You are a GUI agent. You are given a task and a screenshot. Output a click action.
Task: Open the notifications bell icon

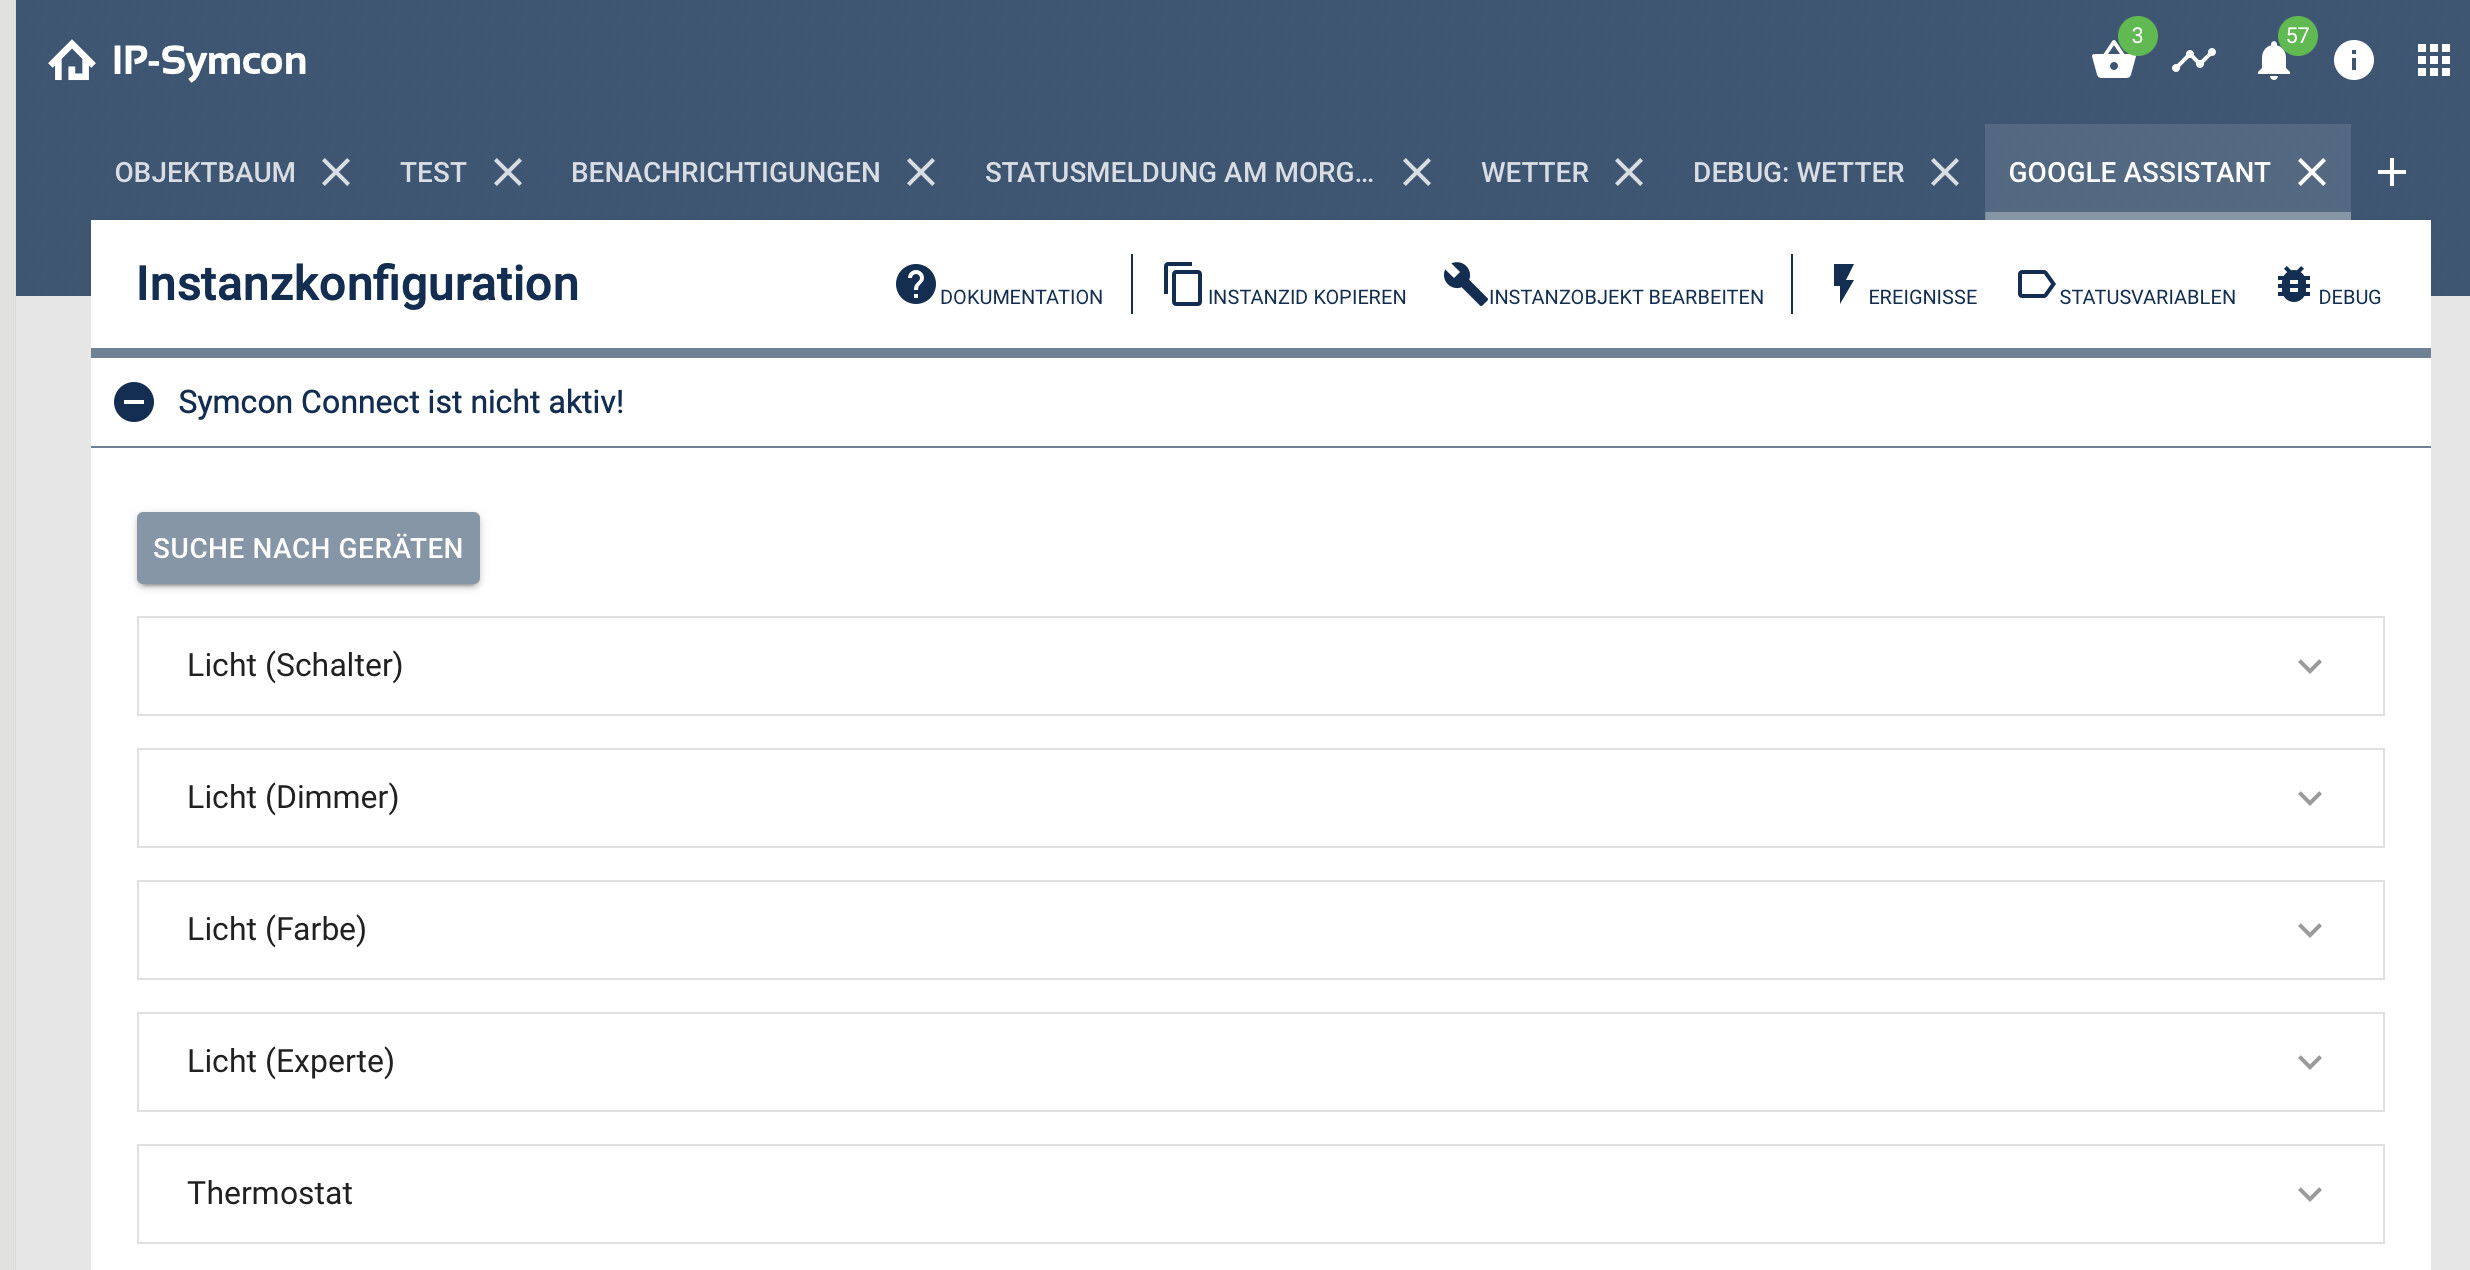(x=2273, y=61)
